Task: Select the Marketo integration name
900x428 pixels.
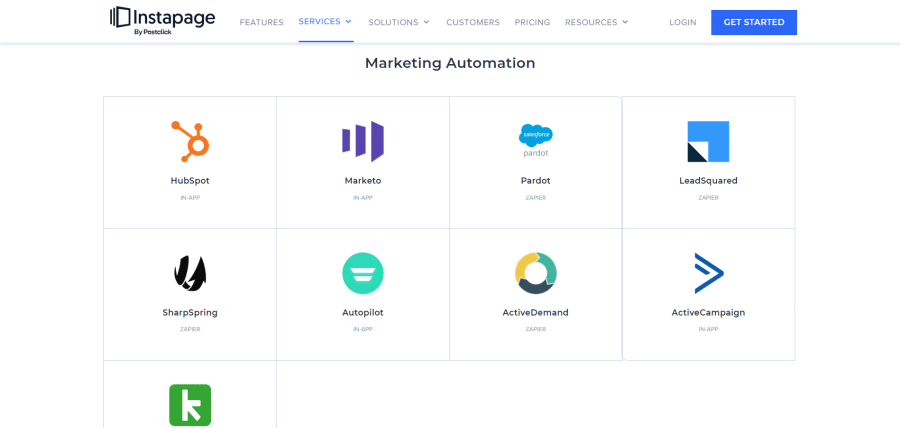Action: tap(363, 181)
